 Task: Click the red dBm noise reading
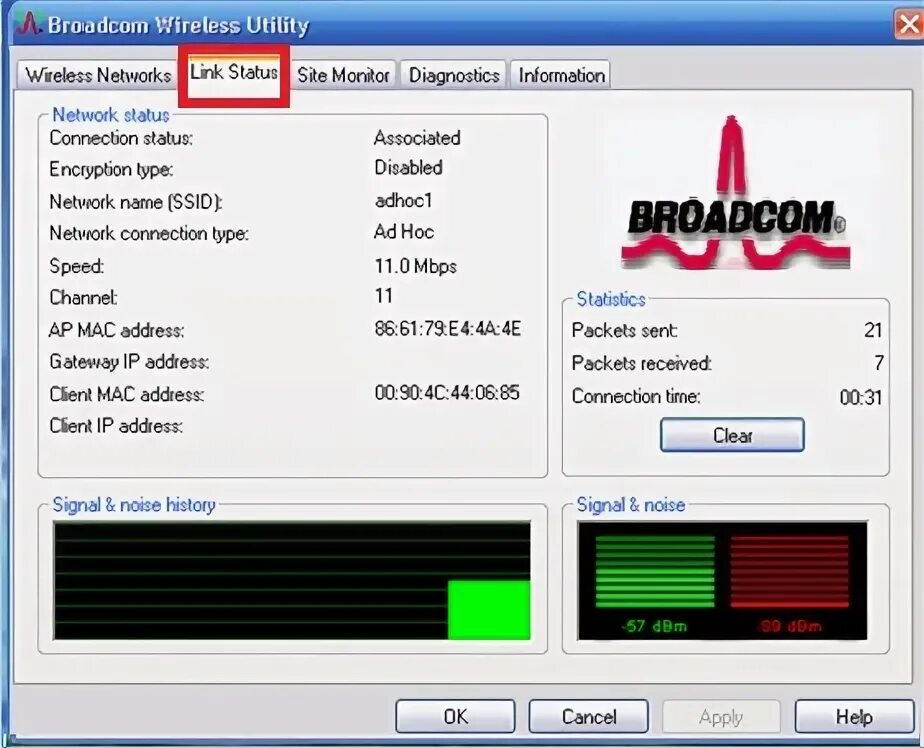790,626
